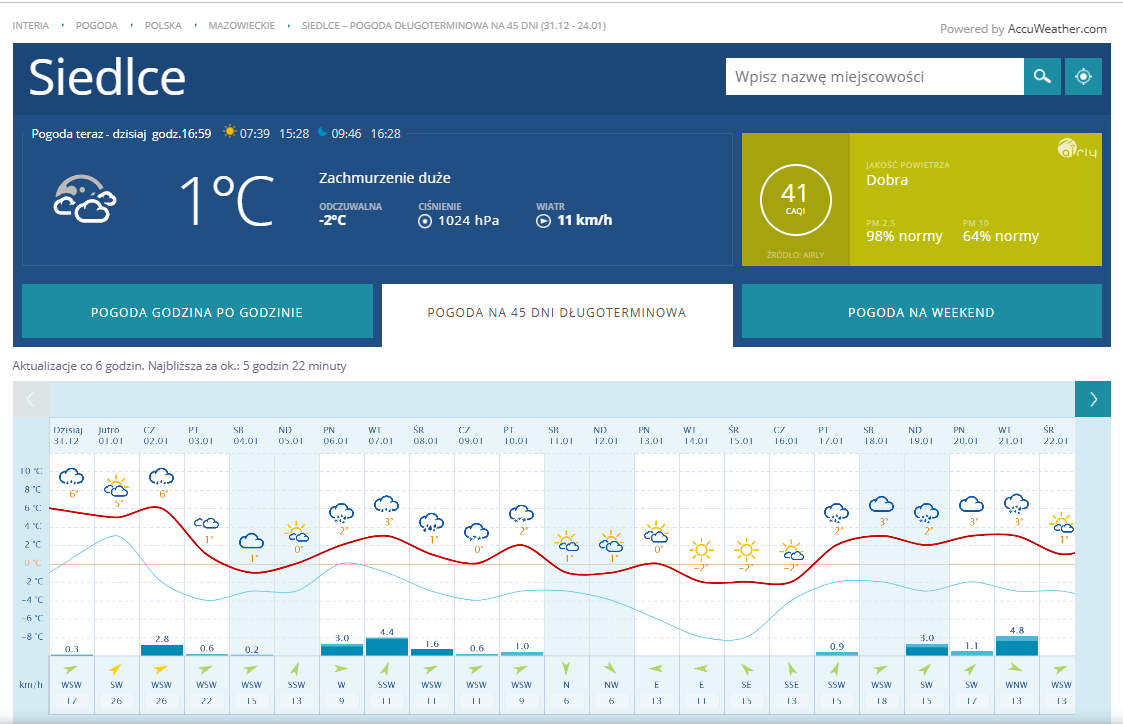The image size is (1123, 724).
Task: Click the Airly logo icon
Action: point(1078,151)
